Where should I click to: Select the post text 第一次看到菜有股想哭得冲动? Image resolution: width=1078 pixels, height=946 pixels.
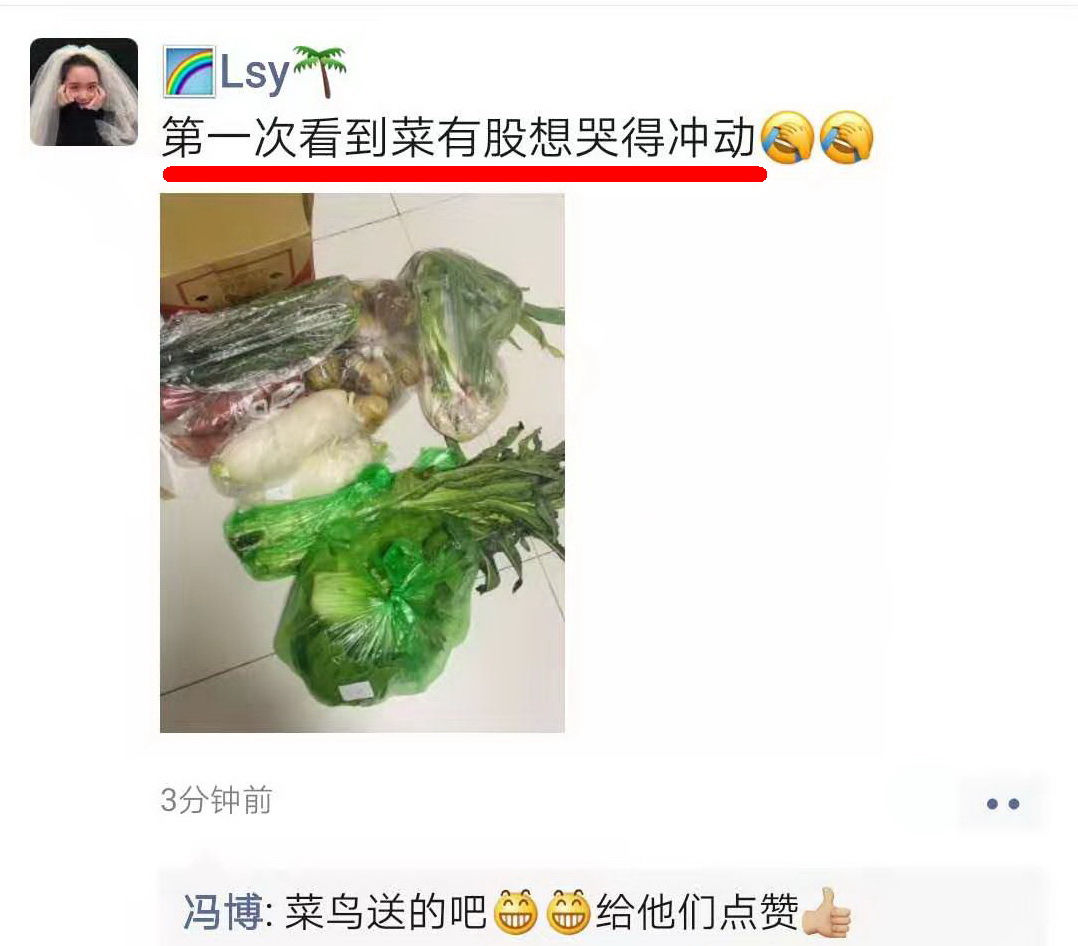(x=459, y=138)
